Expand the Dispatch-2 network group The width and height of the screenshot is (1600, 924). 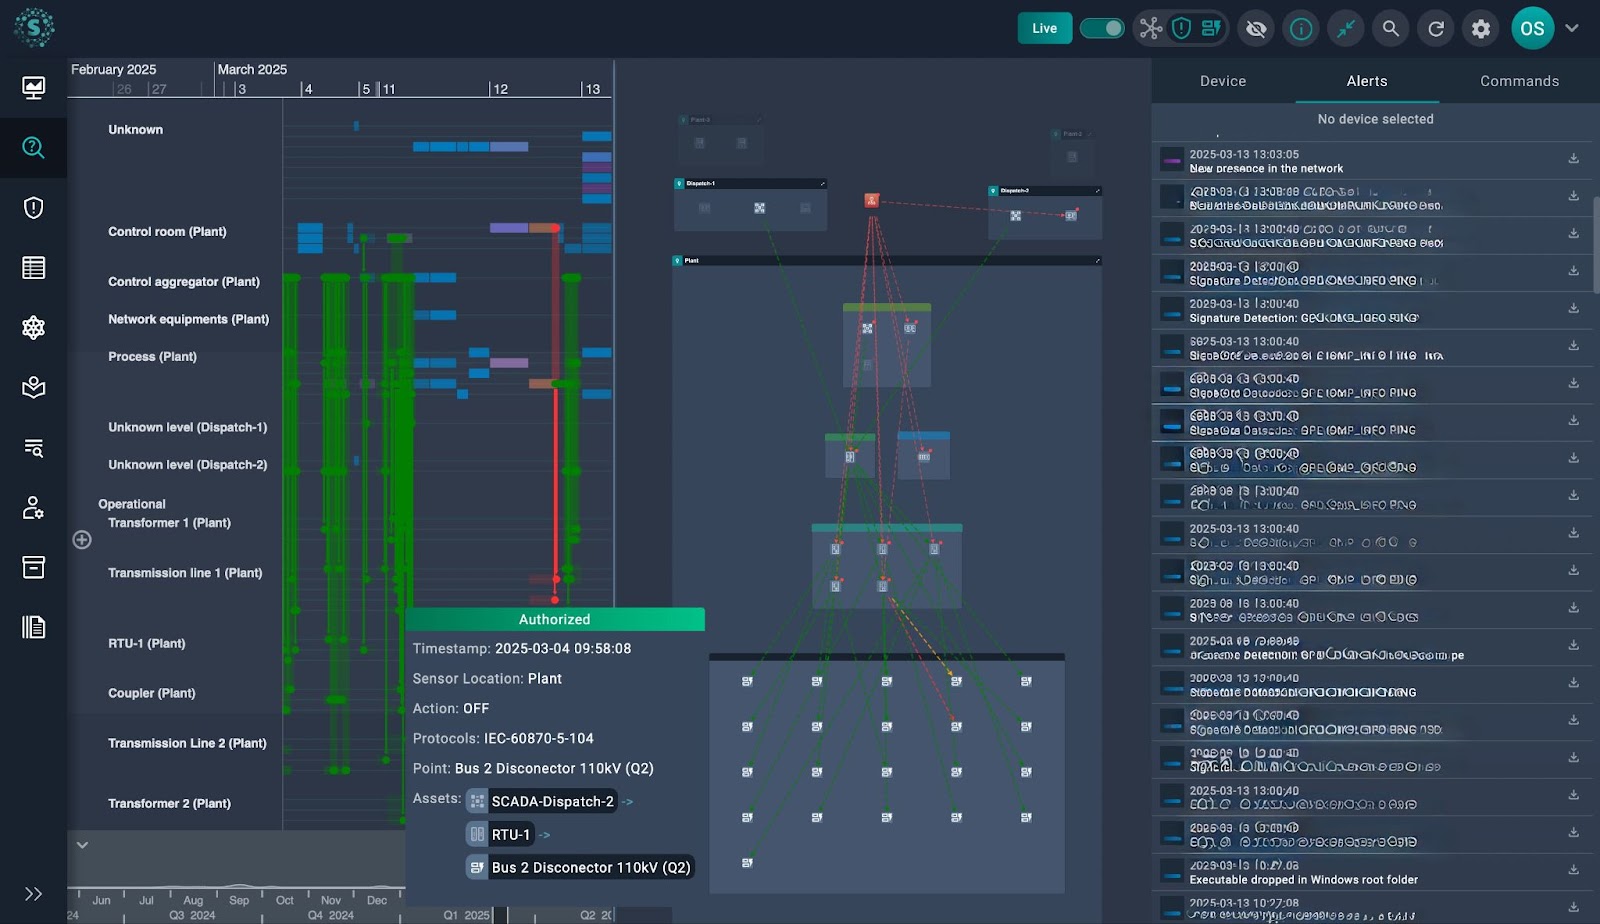[1098, 191]
